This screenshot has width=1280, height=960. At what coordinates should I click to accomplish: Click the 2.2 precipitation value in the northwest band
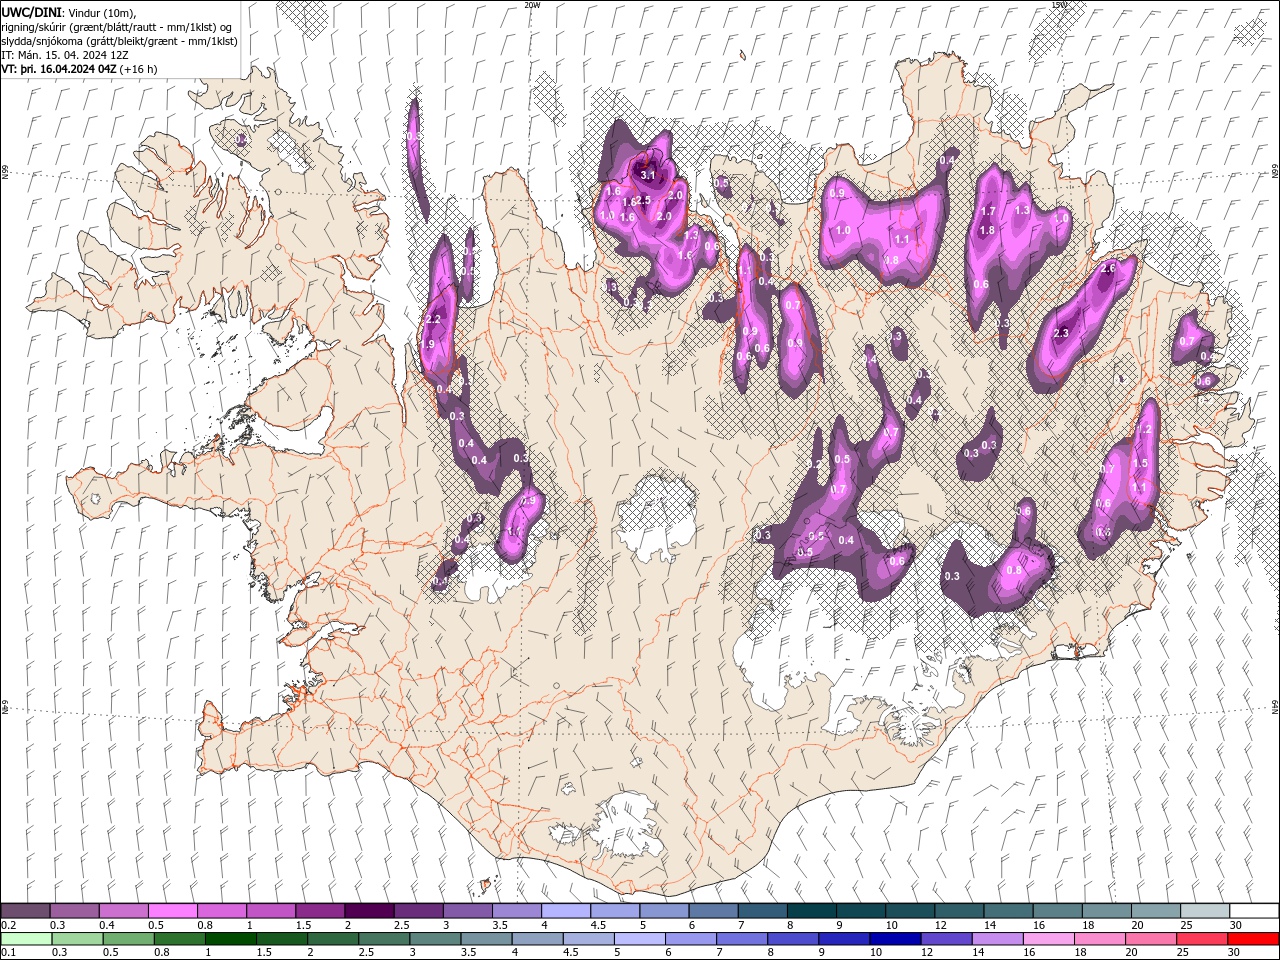[x=433, y=319]
